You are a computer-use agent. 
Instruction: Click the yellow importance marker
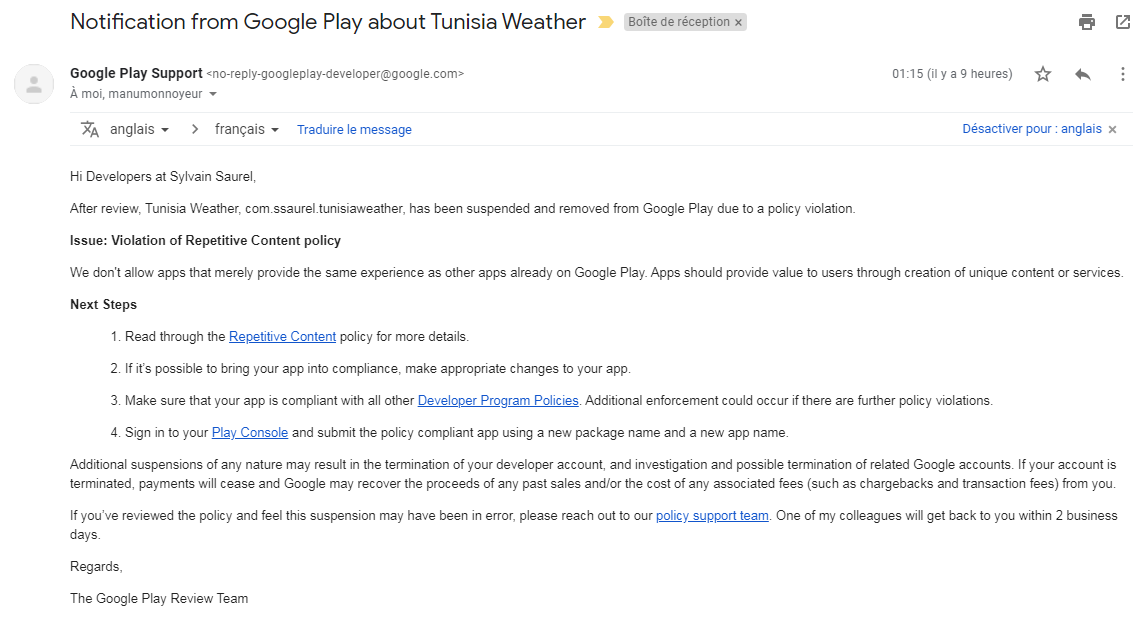click(x=605, y=22)
